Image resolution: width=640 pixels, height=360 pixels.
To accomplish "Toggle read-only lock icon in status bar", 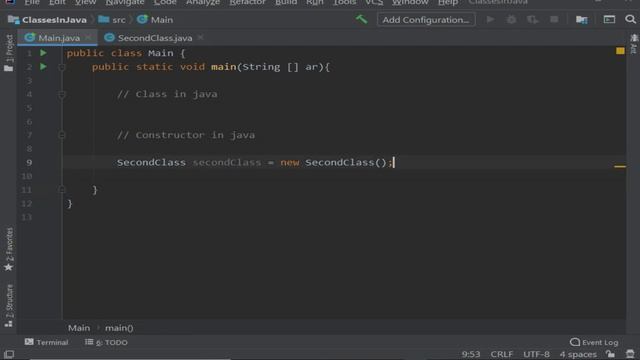I will point(610,354).
